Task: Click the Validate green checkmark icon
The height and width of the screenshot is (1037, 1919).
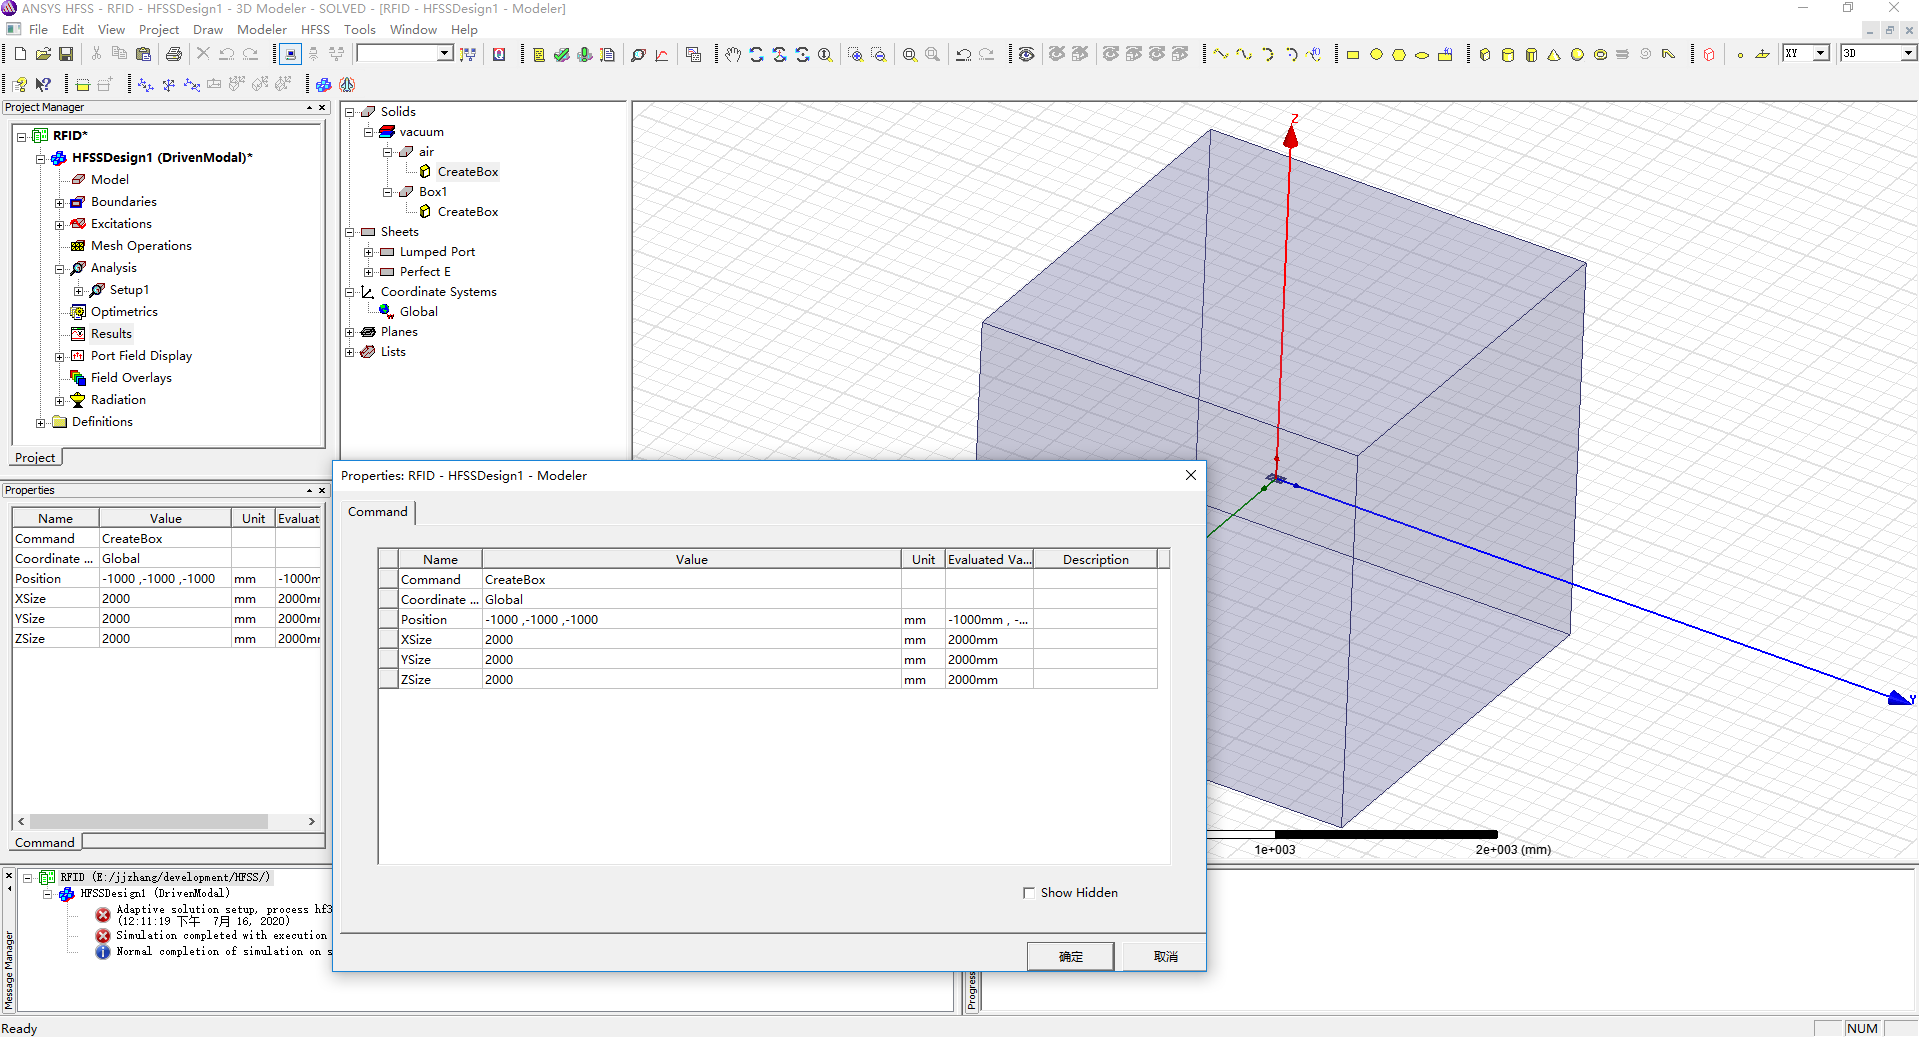Action: point(562,54)
